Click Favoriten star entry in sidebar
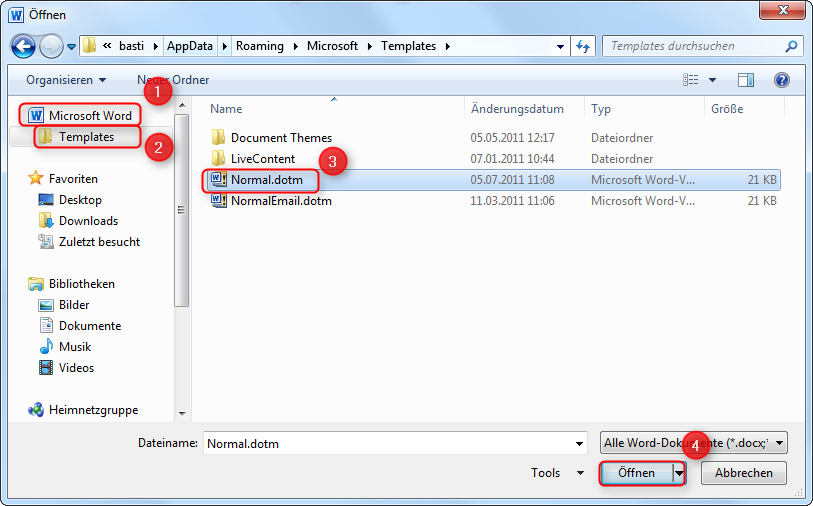The height and width of the screenshot is (506, 813). click(63, 179)
